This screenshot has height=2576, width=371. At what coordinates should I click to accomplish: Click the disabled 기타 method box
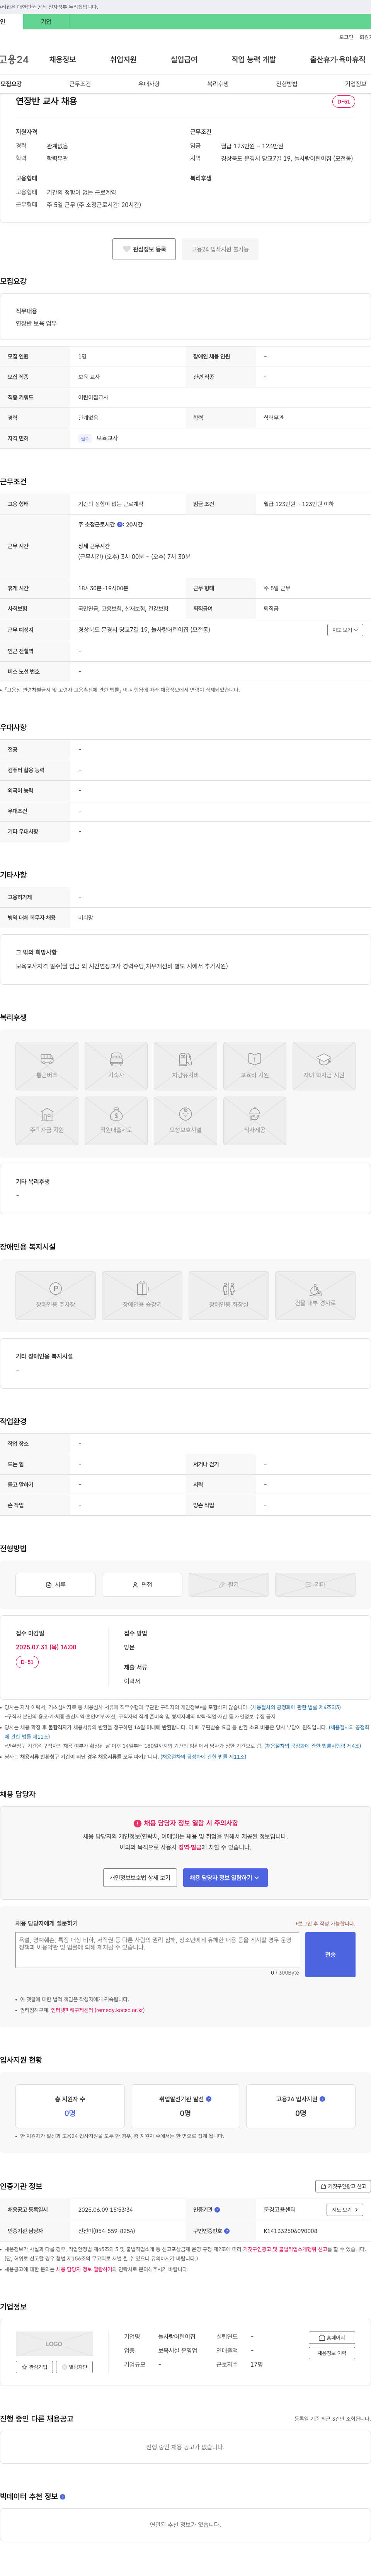(315, 1585)
